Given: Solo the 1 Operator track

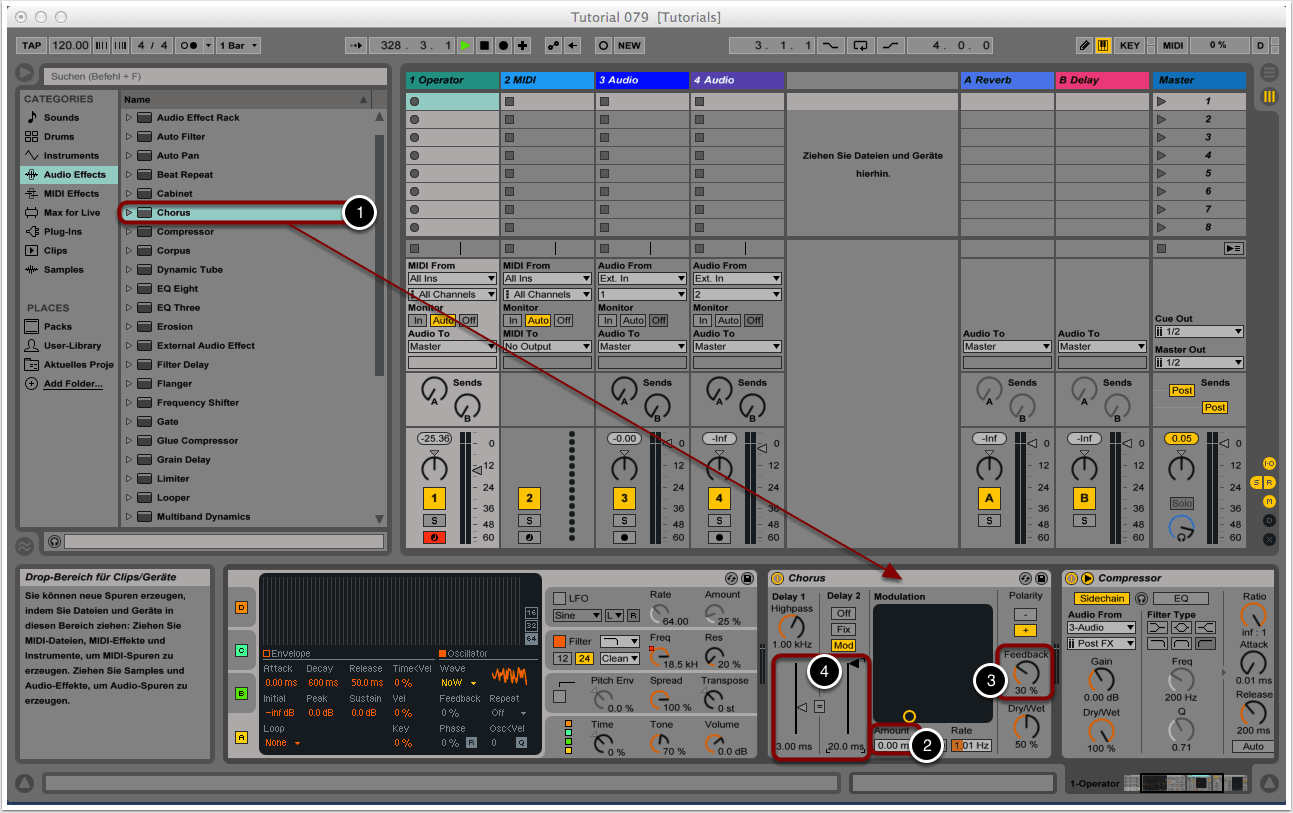Looking at the screenshot, I should click(434, 520).
